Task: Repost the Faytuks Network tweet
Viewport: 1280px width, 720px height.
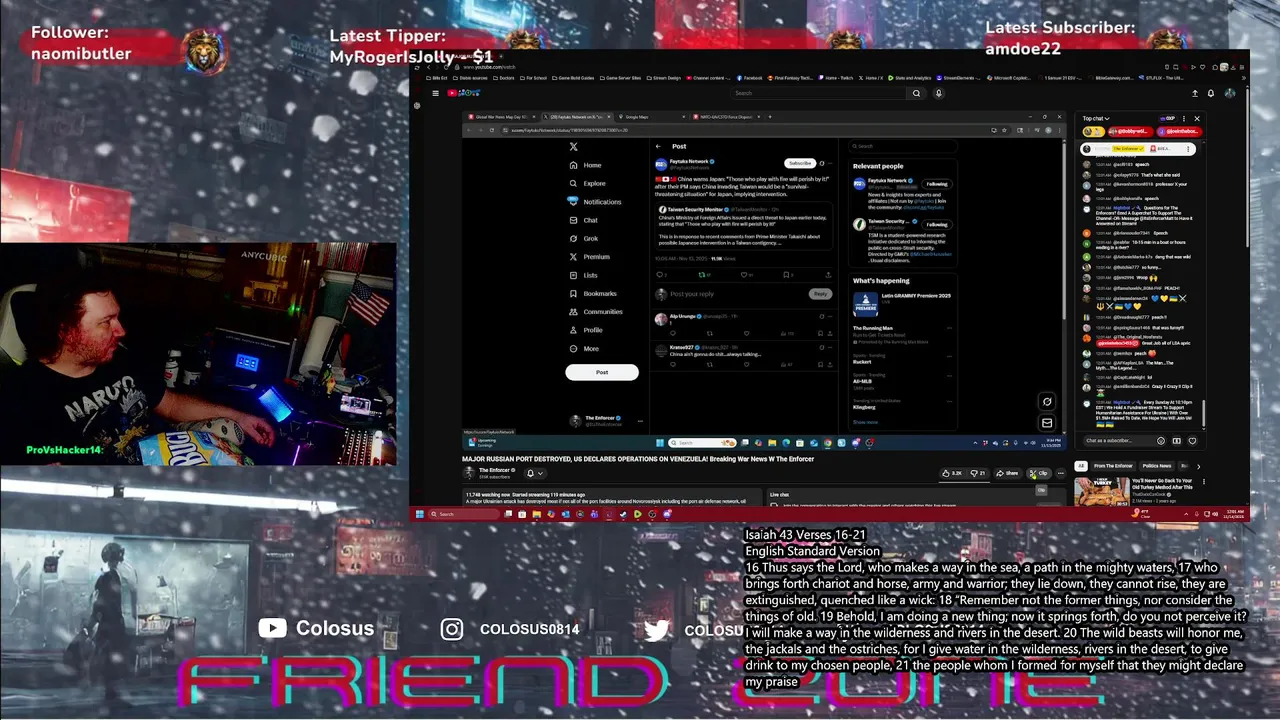Action: (703, 274)
